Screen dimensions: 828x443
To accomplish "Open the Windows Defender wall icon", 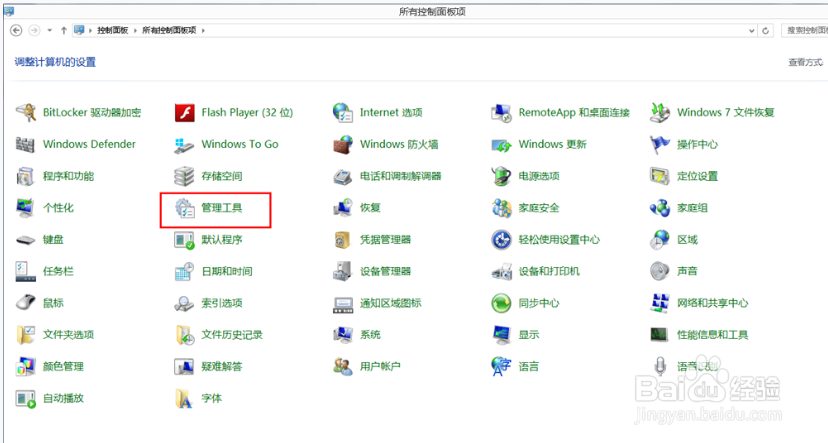I will (x=25, y=144).
